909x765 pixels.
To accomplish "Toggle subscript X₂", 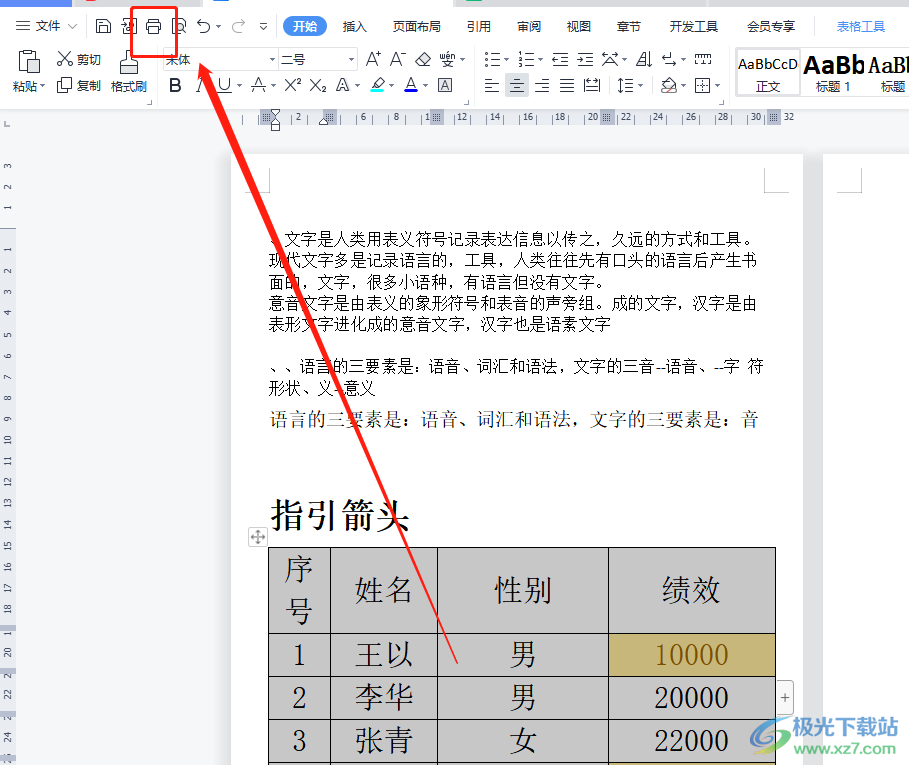I will coord(318,86).
